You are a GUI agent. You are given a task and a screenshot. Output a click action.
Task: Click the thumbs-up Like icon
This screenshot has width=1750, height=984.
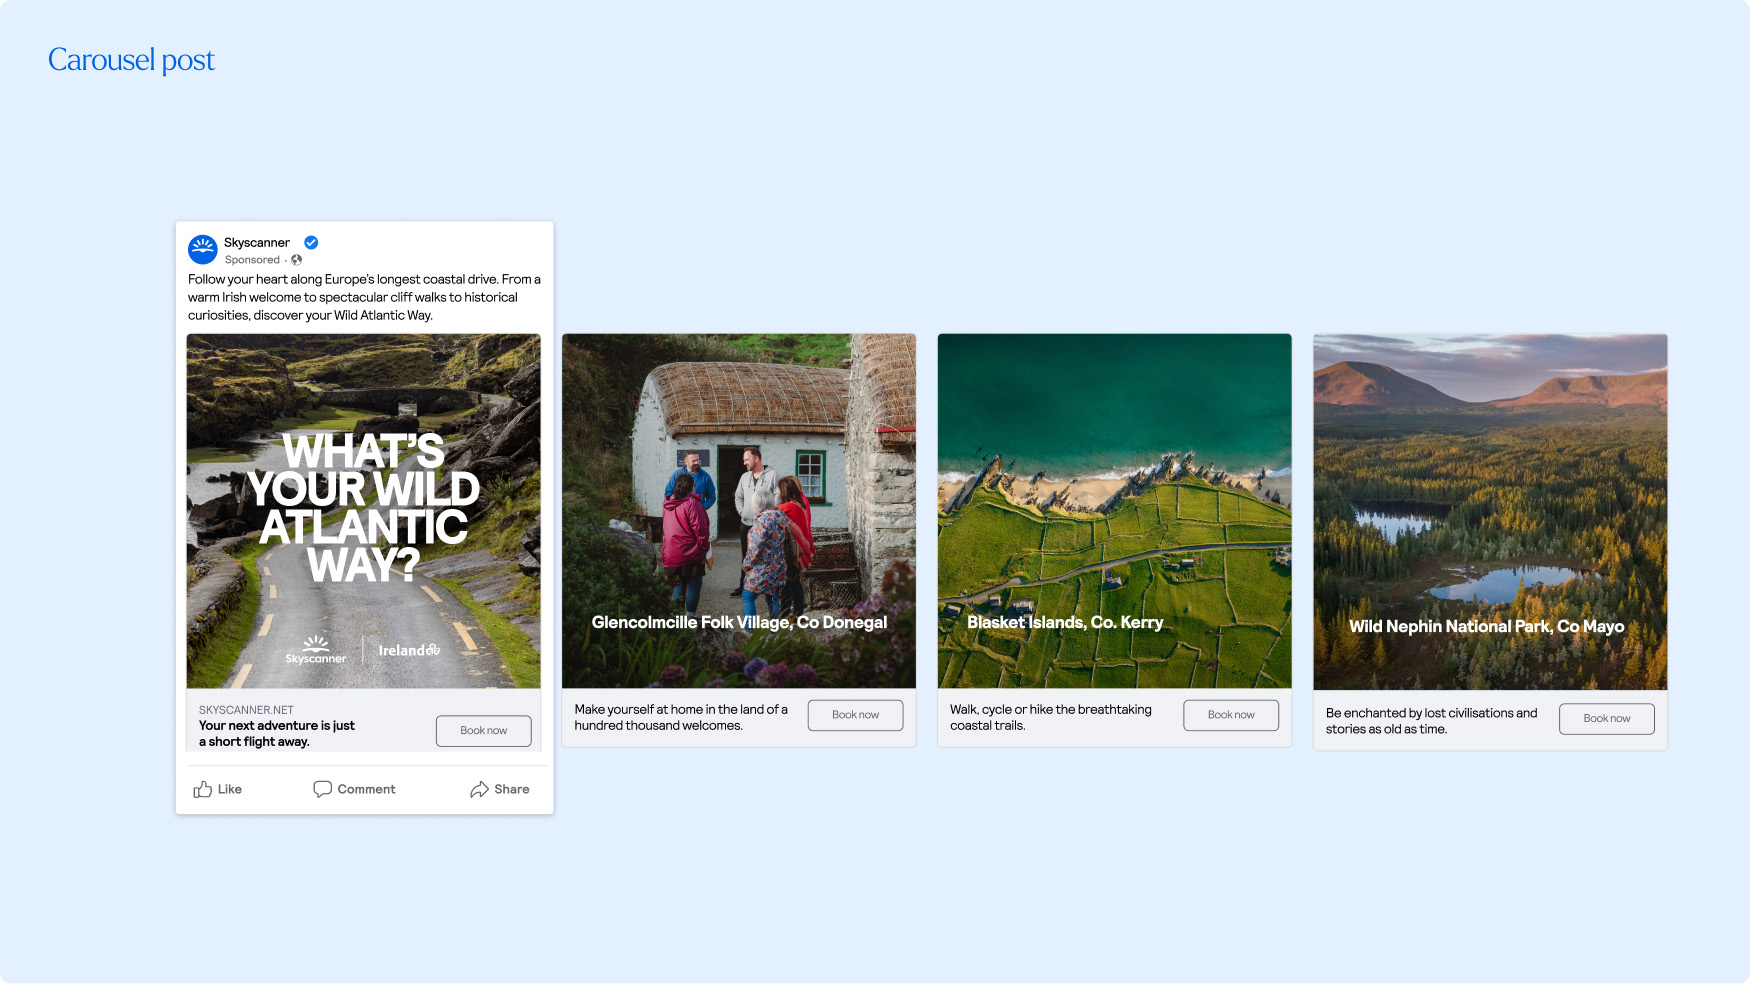coord(201,789)
